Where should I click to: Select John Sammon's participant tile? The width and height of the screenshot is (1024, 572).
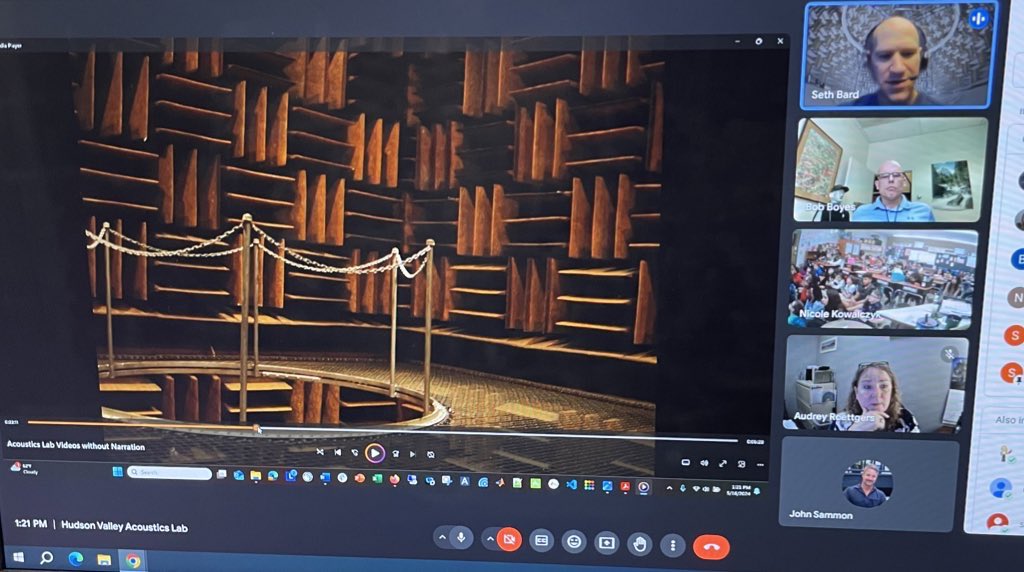[x=869, y=482]
